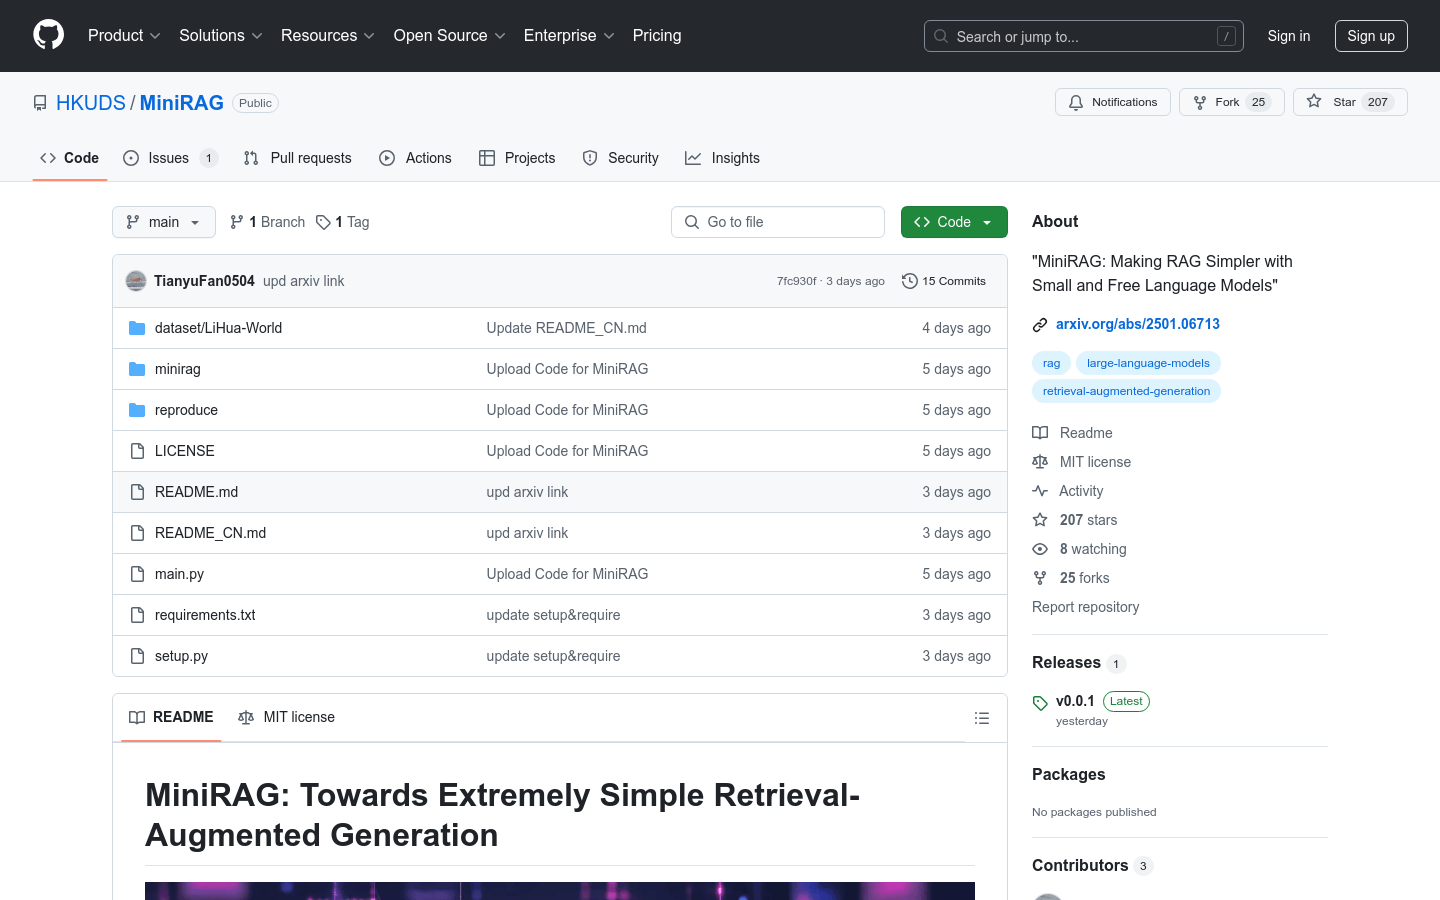
Task: Click the Sign up button
Action: pyautogui.click(x=1371, y=36)
